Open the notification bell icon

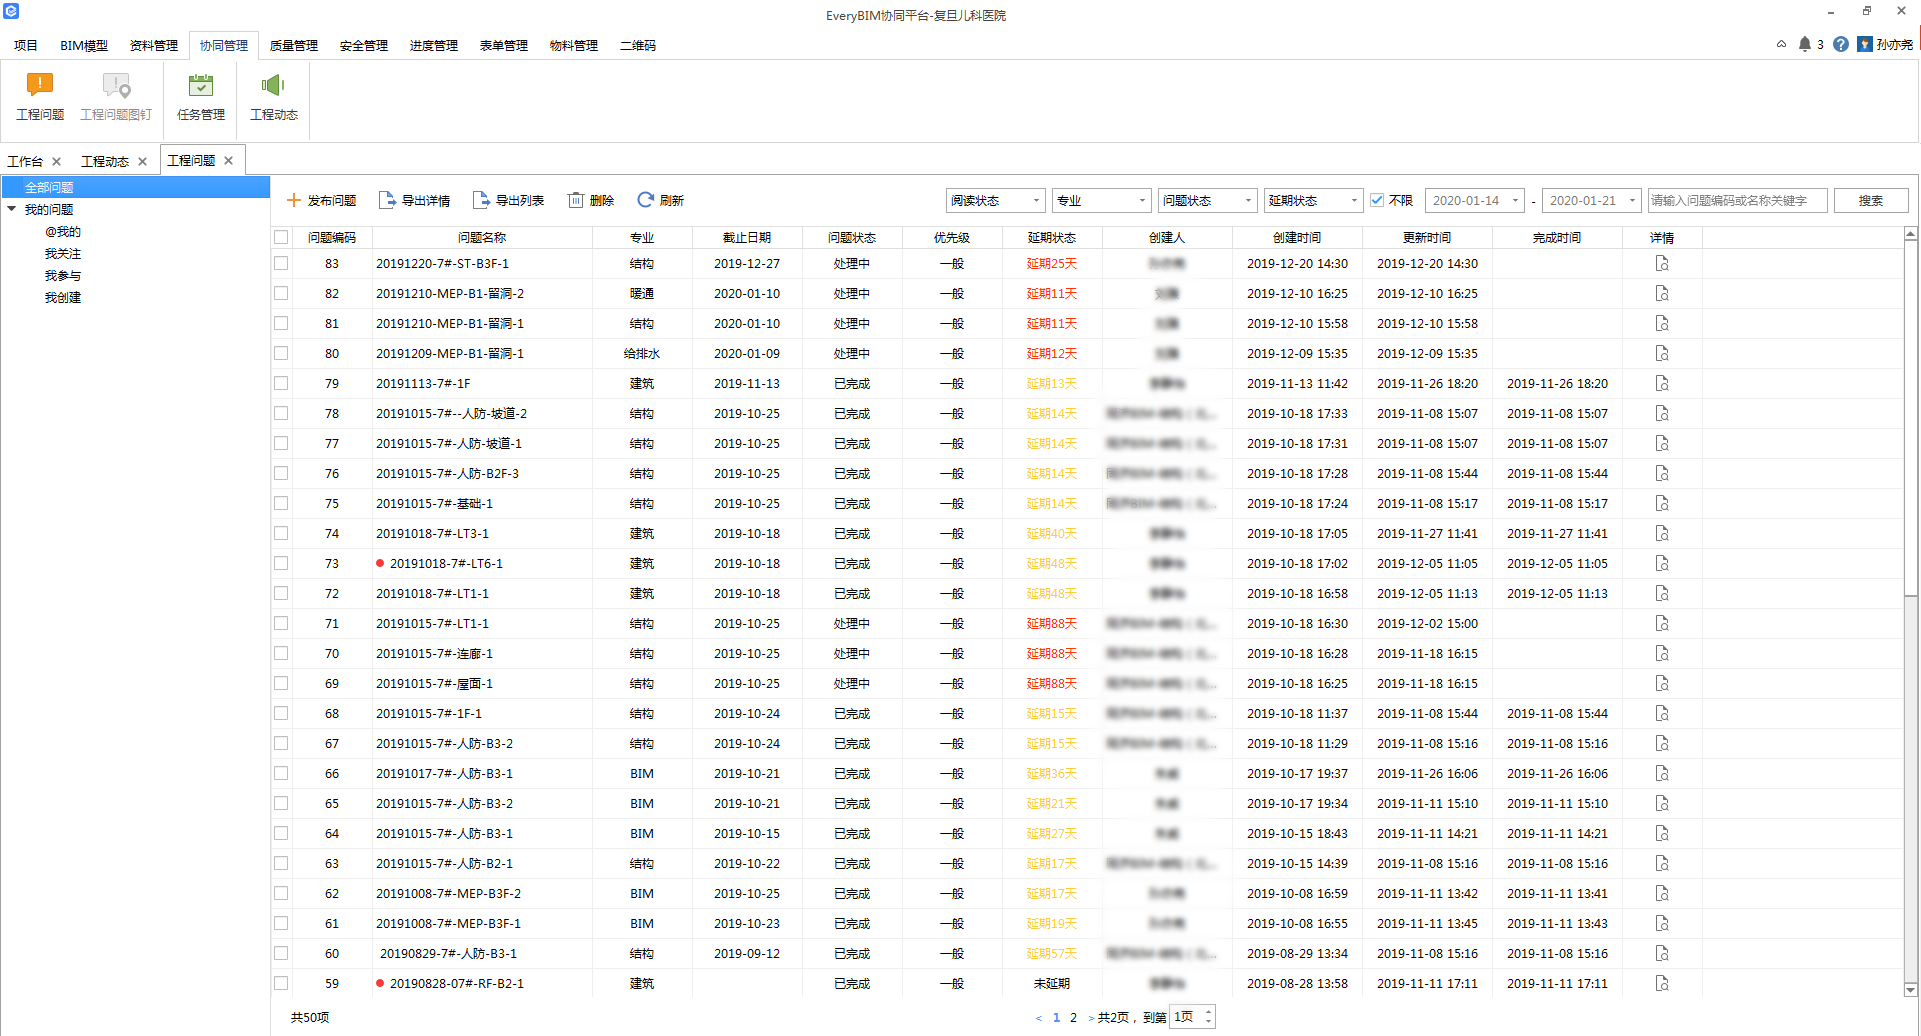[x=1804, y=44]
